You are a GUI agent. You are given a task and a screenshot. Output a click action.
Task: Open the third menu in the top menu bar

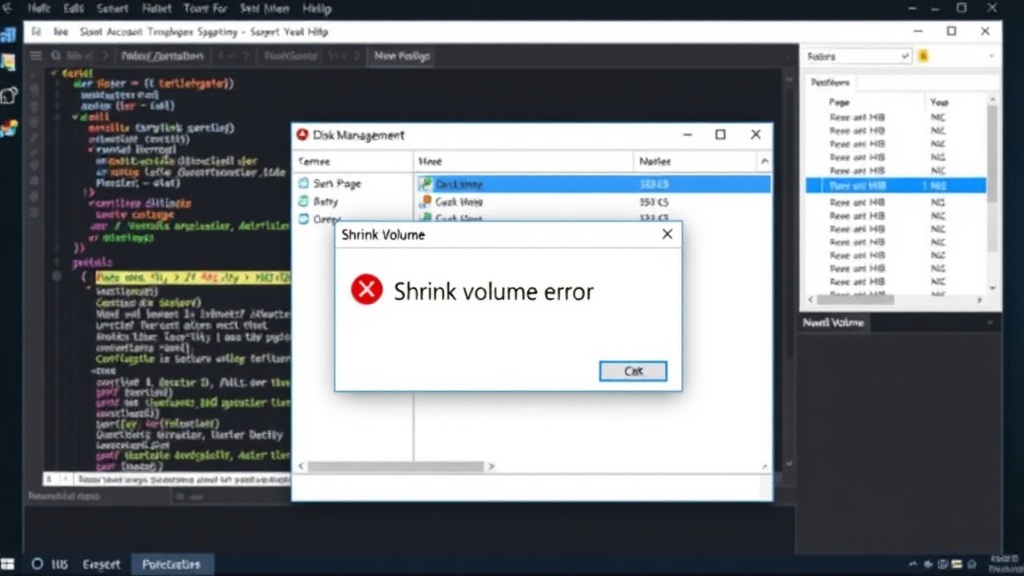(112, 8)
